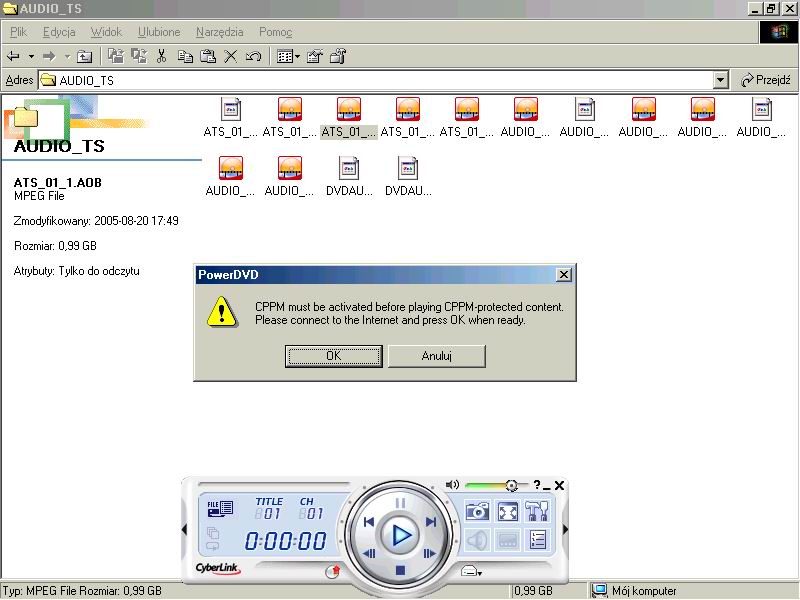The image size is (800, 600).
Task: Click into the Adres field showing AUDIO_TS
Action: 376,80
